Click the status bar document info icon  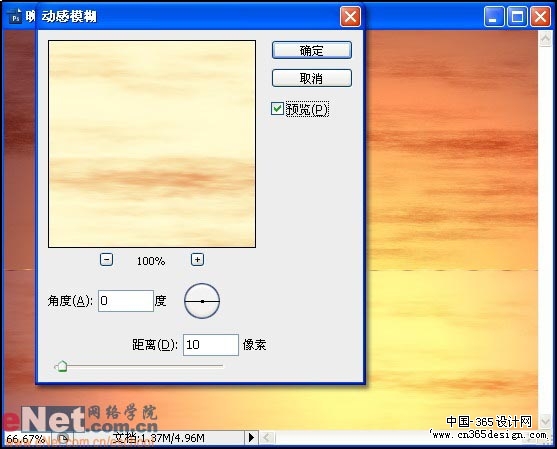coord(63,438)
